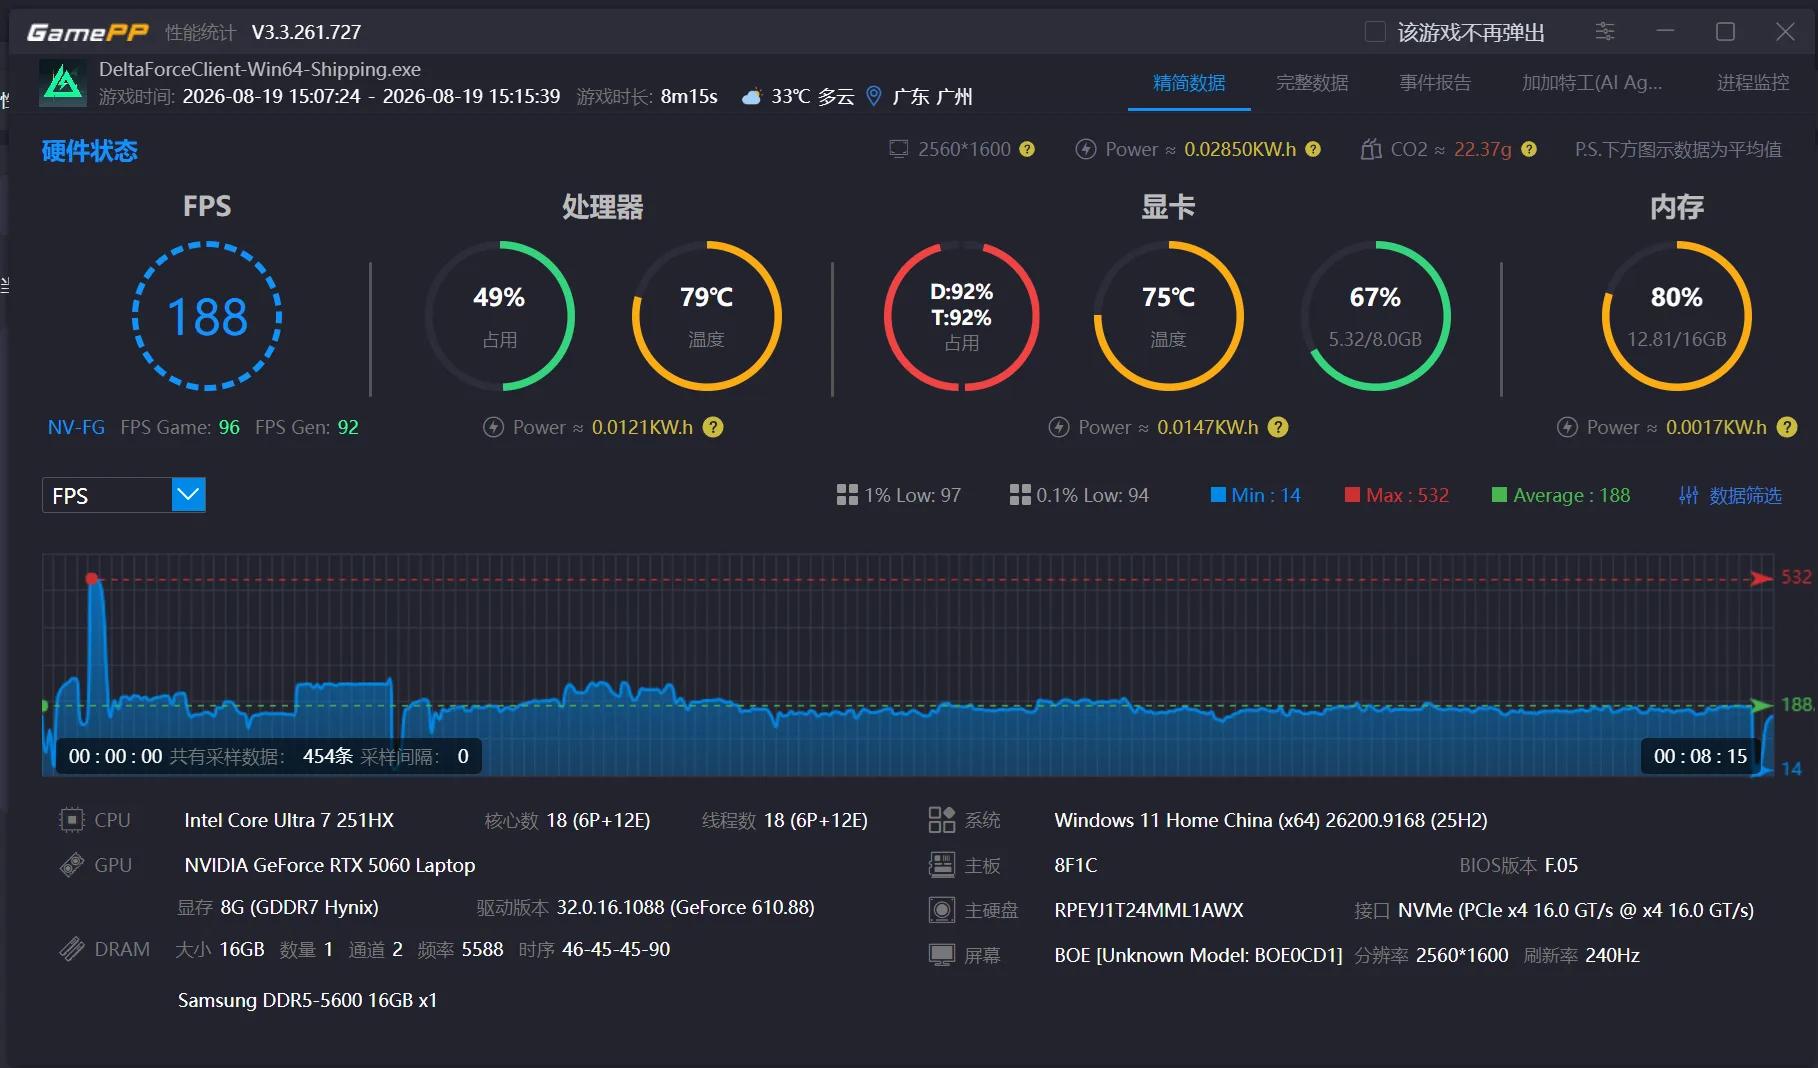Click the 80% memory gauge
Screen dimensions: 1818x1068
(x=1677, y=316)
